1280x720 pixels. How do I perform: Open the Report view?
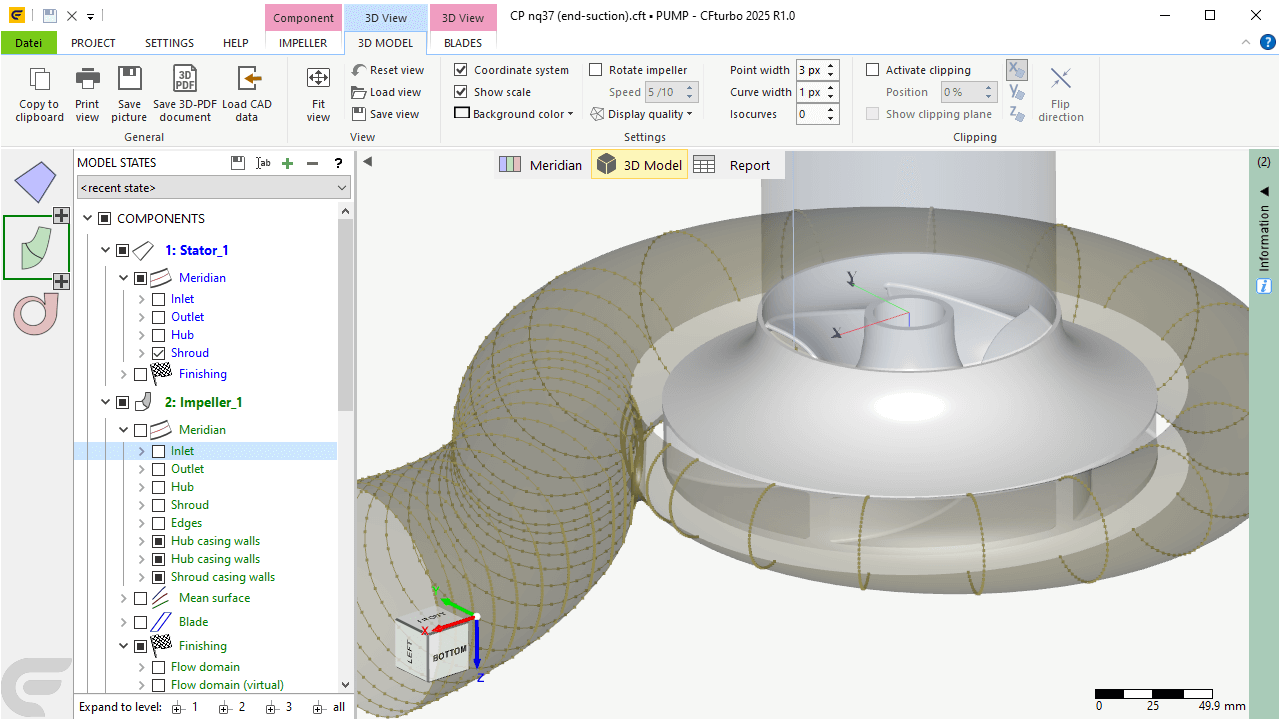coord(732,165)
